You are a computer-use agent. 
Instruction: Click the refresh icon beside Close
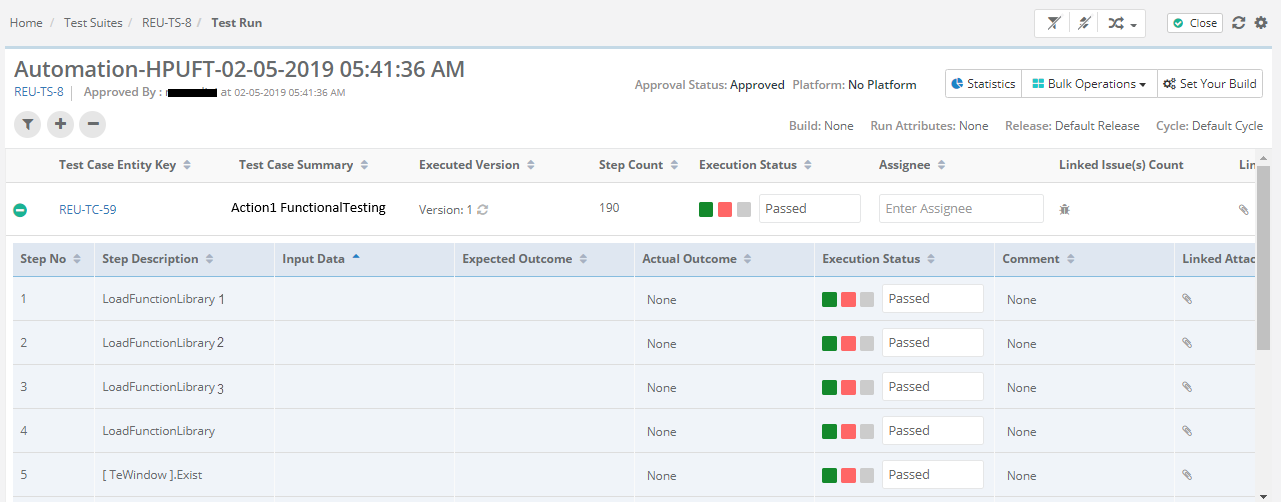click(1238, 23)
